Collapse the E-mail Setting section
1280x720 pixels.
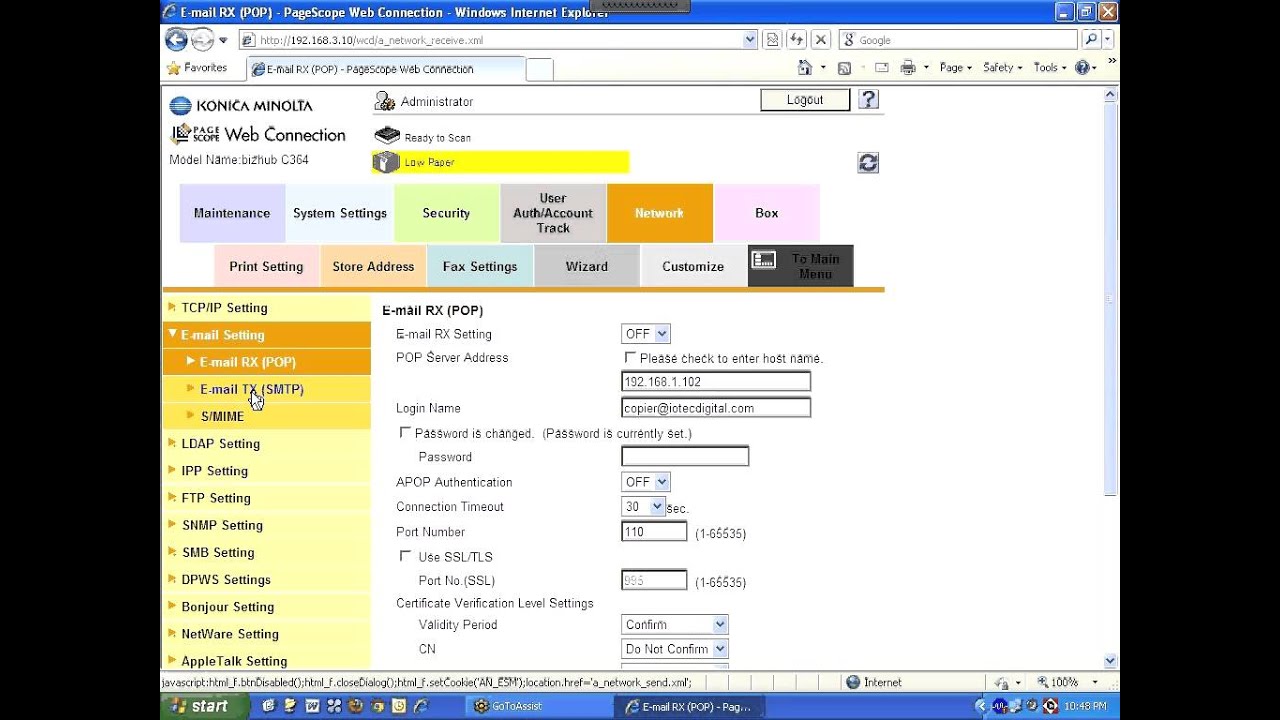(223, 334)
